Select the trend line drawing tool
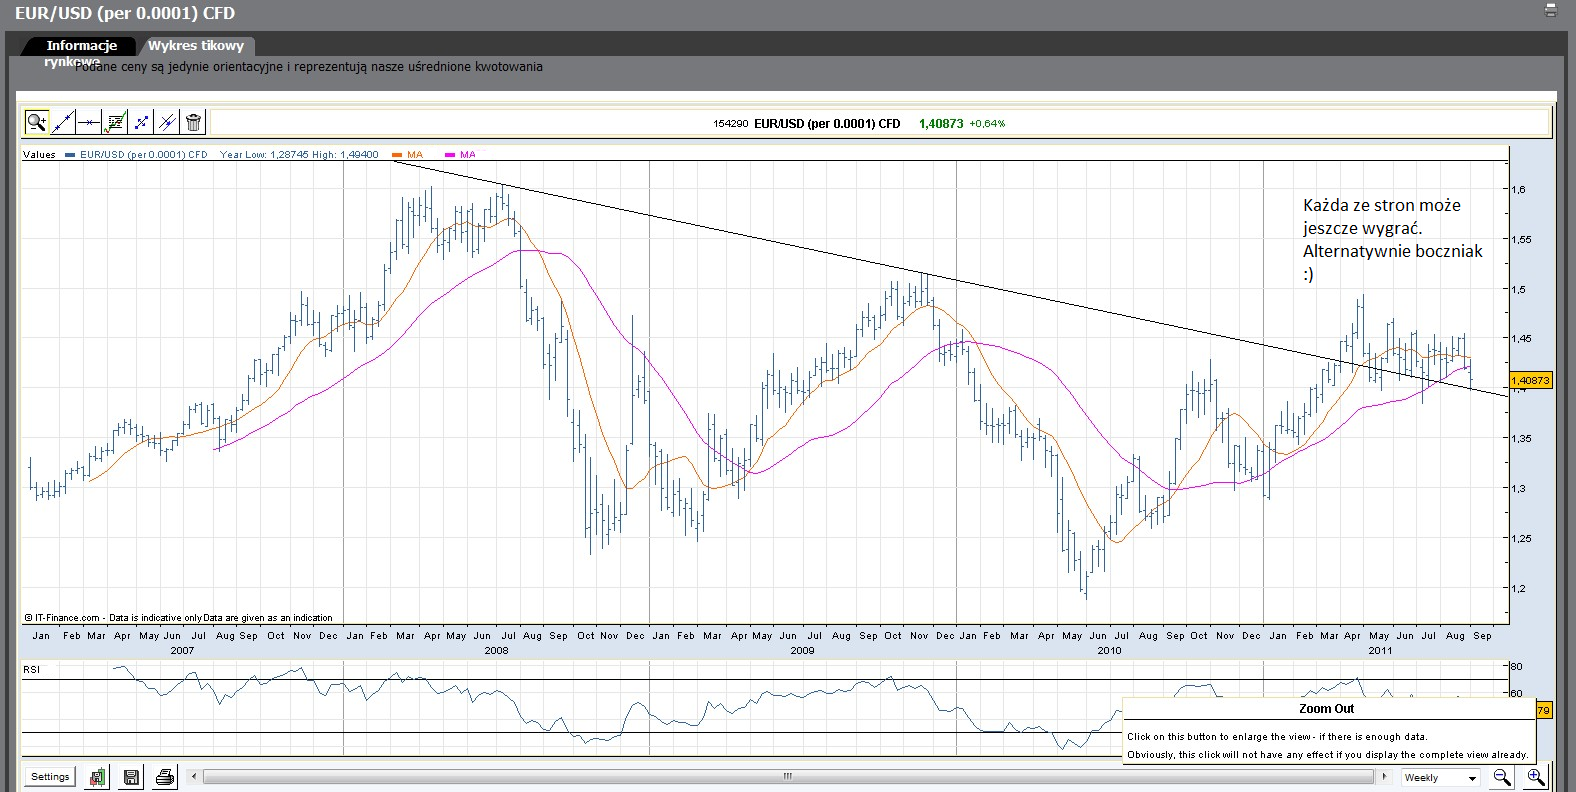 [63, 122]
